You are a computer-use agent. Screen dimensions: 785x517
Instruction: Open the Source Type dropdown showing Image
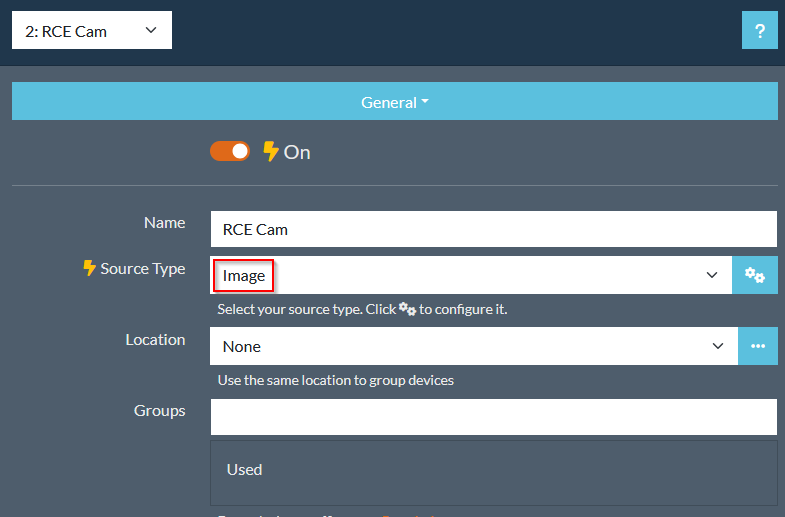click(470, 275)
